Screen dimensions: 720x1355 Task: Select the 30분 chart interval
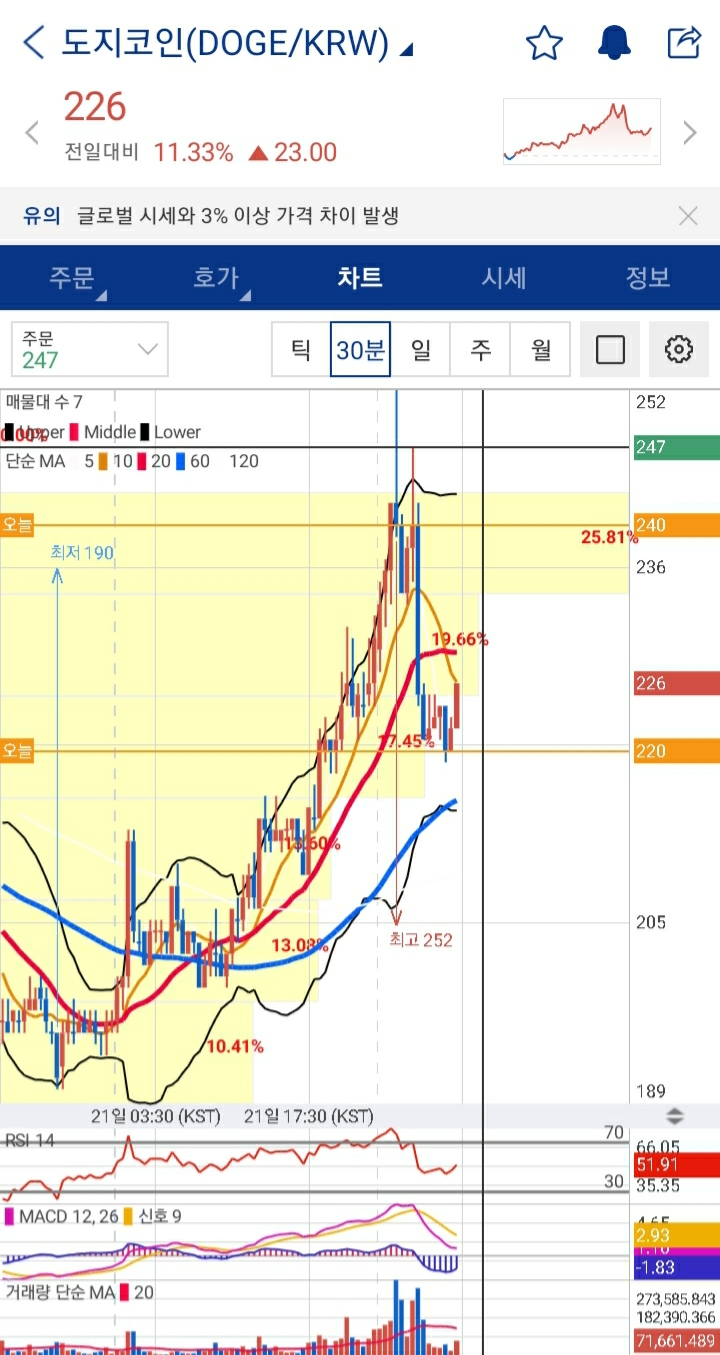pos(361,349)
